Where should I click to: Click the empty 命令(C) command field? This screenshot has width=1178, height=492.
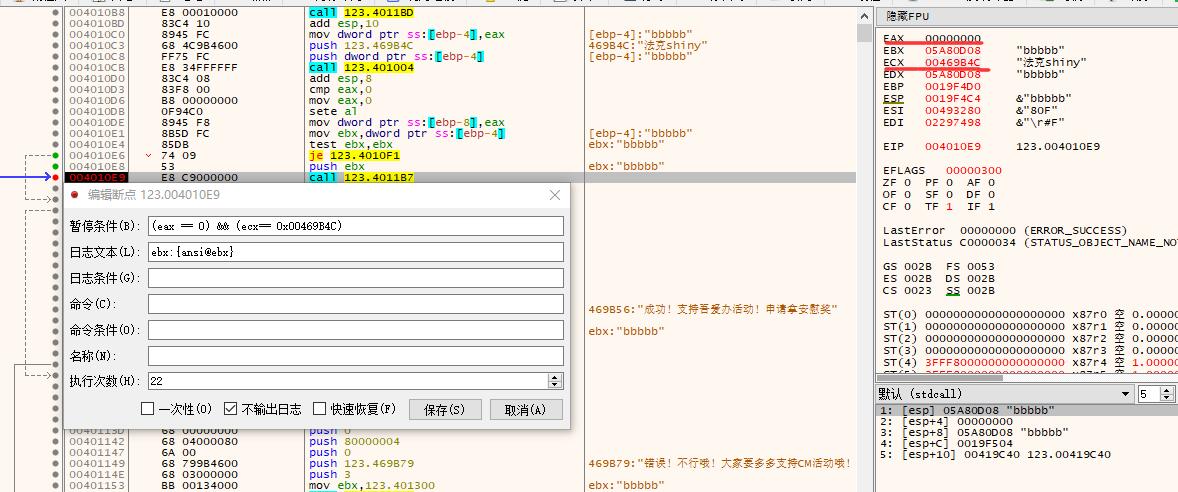(355, 304)
